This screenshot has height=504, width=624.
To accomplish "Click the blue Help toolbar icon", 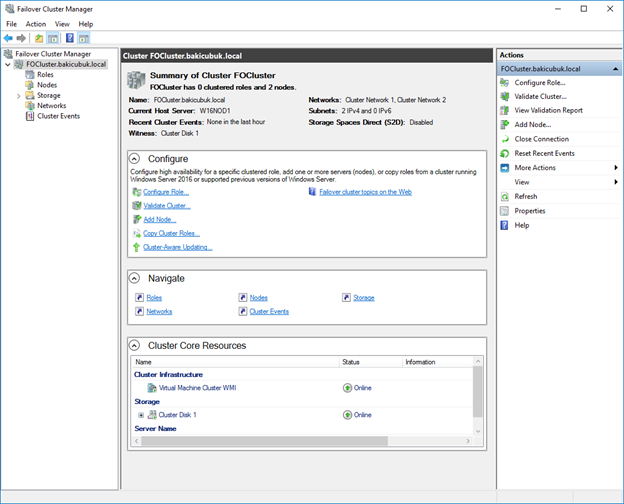I will click(x=70, y=38).
